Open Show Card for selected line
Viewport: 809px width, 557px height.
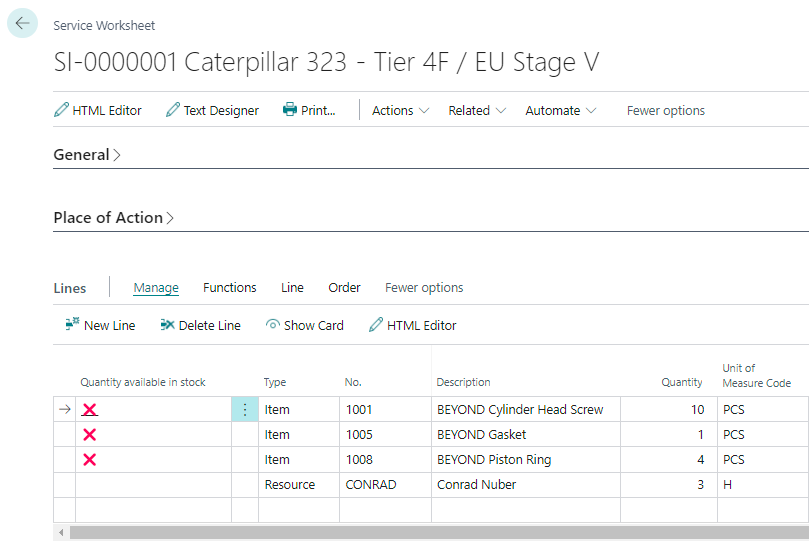tap(304, 325)
